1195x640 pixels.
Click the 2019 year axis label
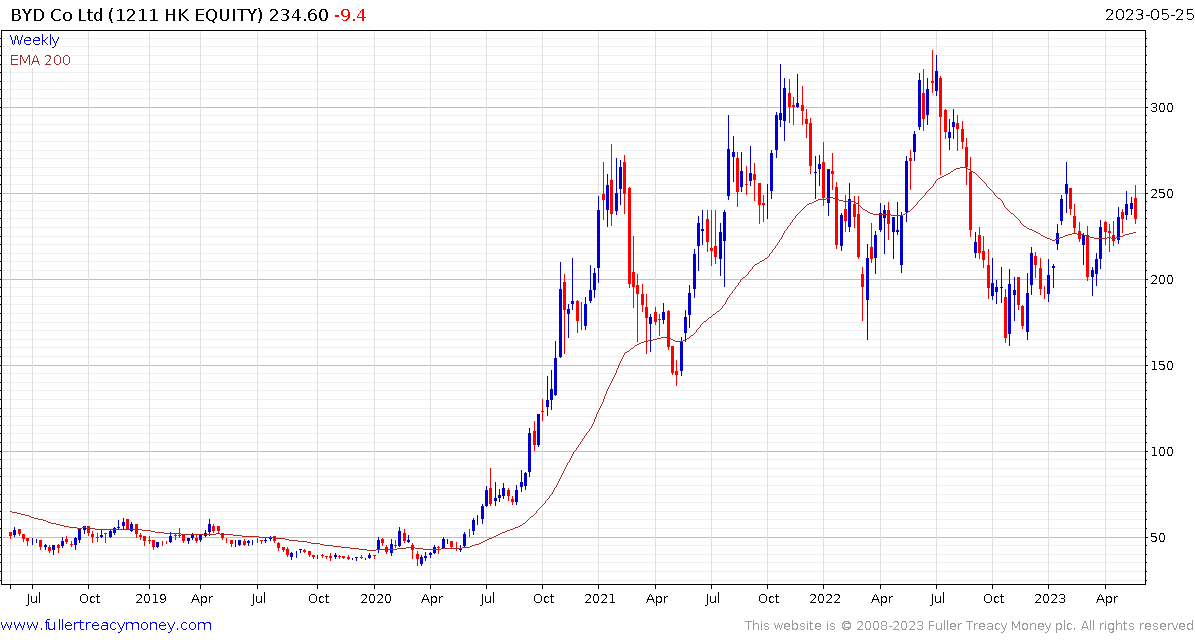[x=152, y=599]
